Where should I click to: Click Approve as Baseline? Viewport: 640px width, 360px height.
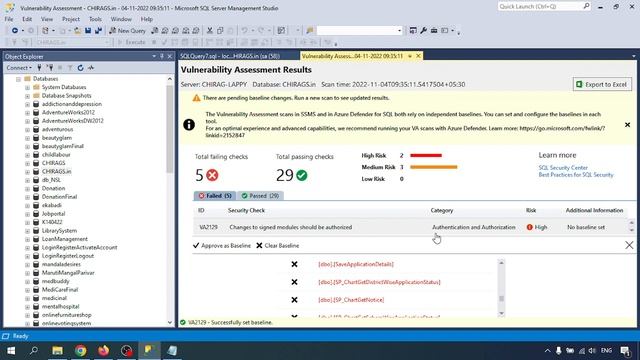[x=222, y=246]
